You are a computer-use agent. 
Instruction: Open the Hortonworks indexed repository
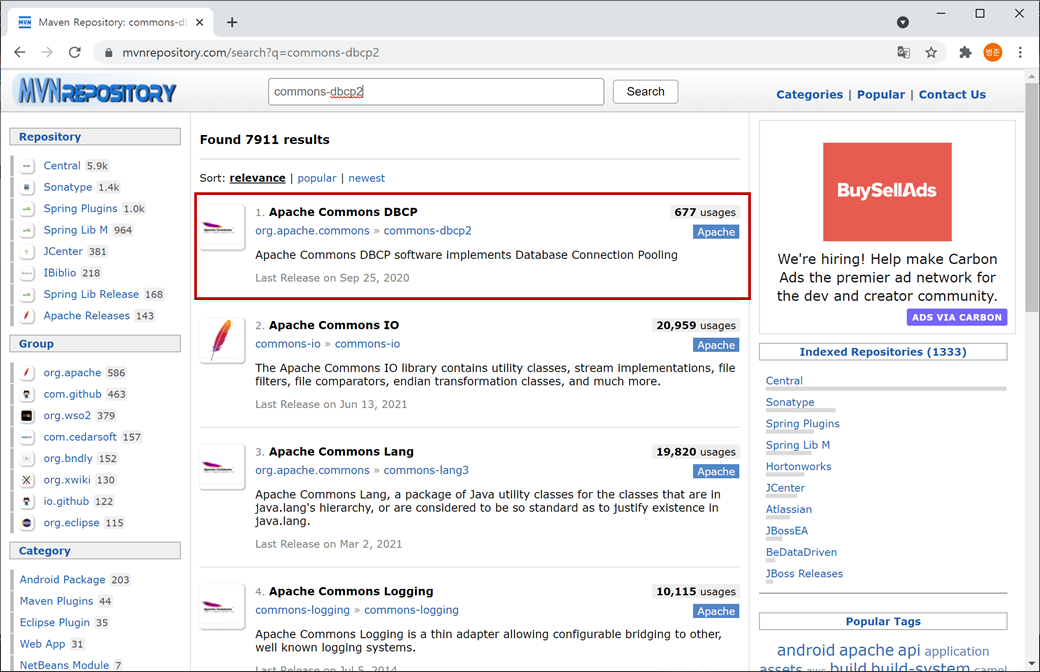pos(798,466)
